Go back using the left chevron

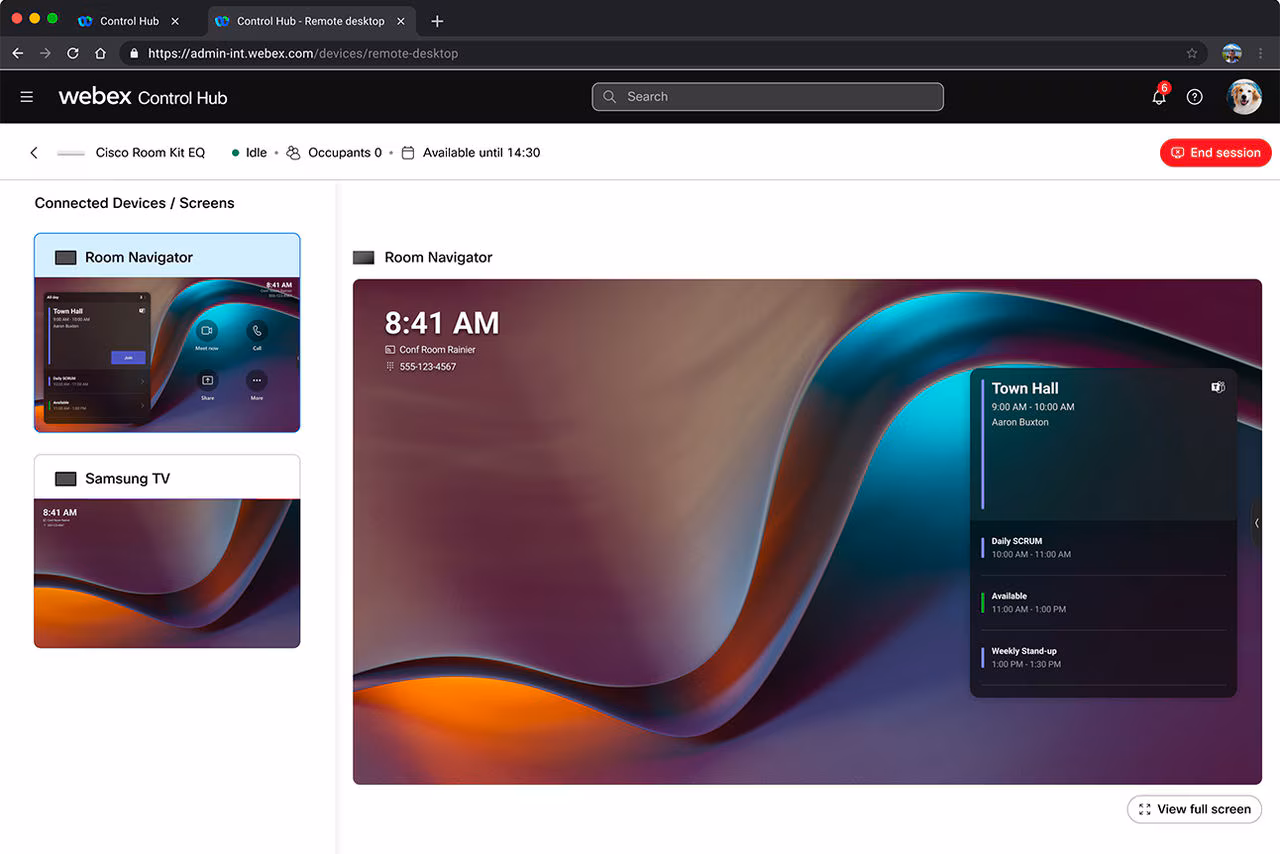[x=34, y=153]
